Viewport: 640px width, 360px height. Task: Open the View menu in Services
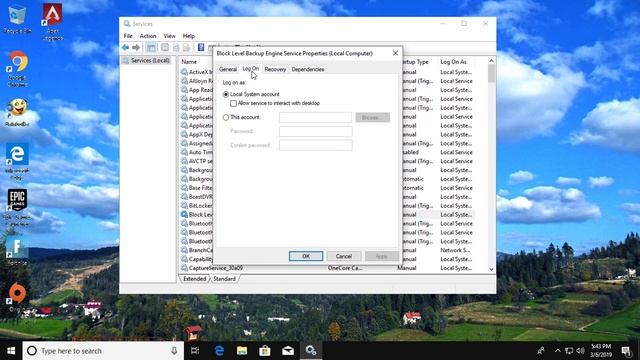(x=169, y=36)
